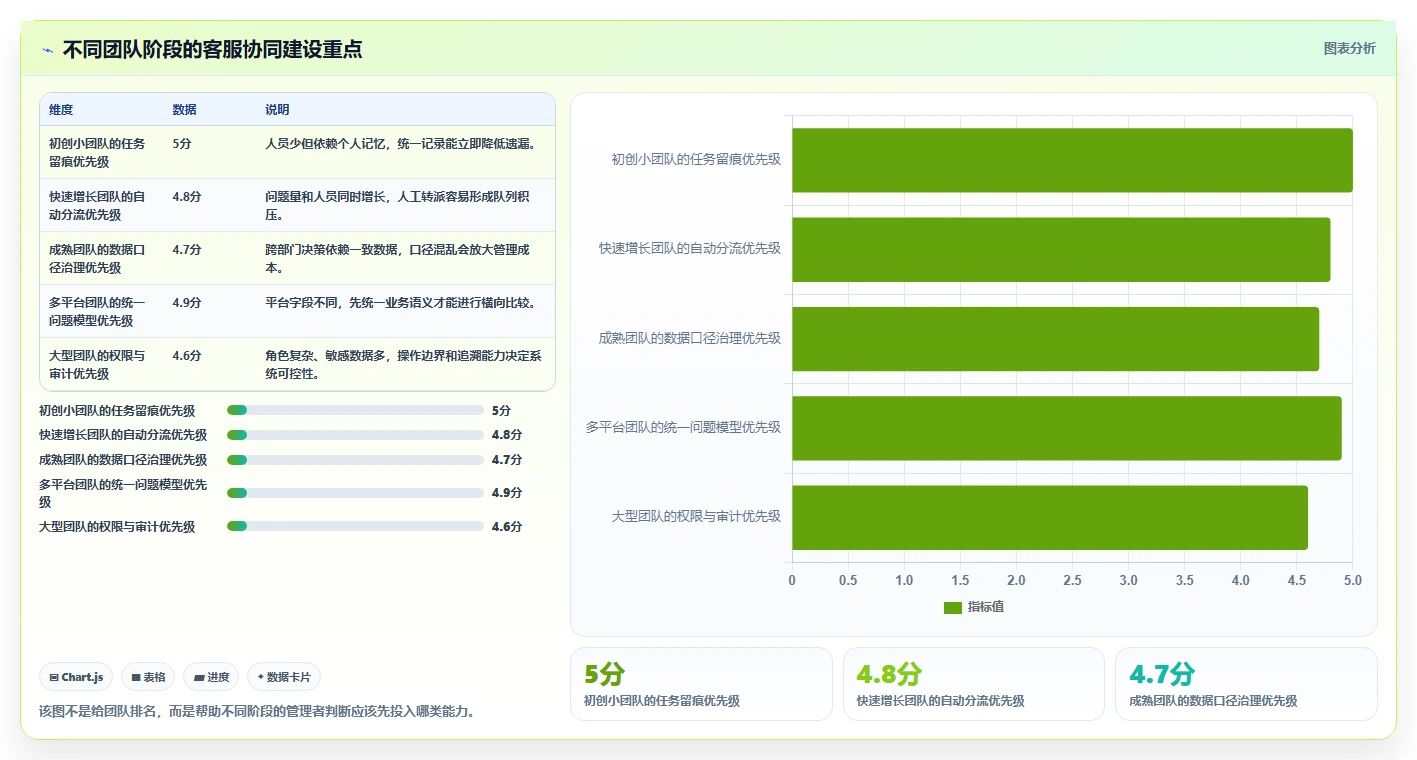Click the title icon beside 不同团队阶段的客服协同建设重点
Viewport: 1417px width, 760px height.
tap(47, 50)
